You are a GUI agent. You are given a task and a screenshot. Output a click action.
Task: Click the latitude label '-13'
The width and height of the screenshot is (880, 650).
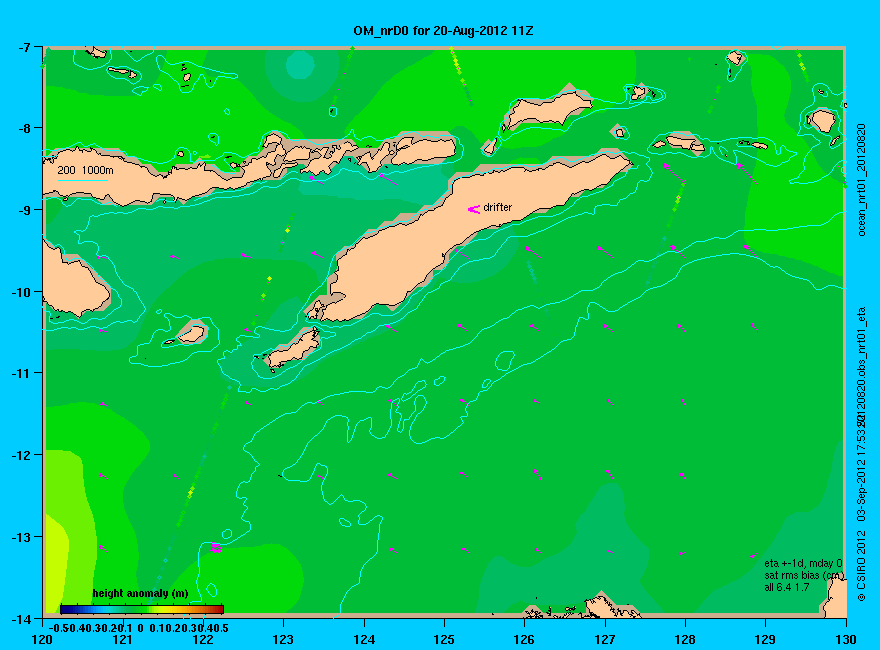(x=20, y=537)
